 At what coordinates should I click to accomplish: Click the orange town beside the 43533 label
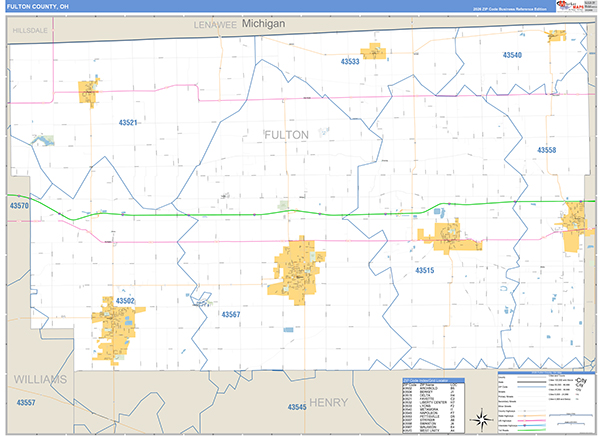click(374, 51)
